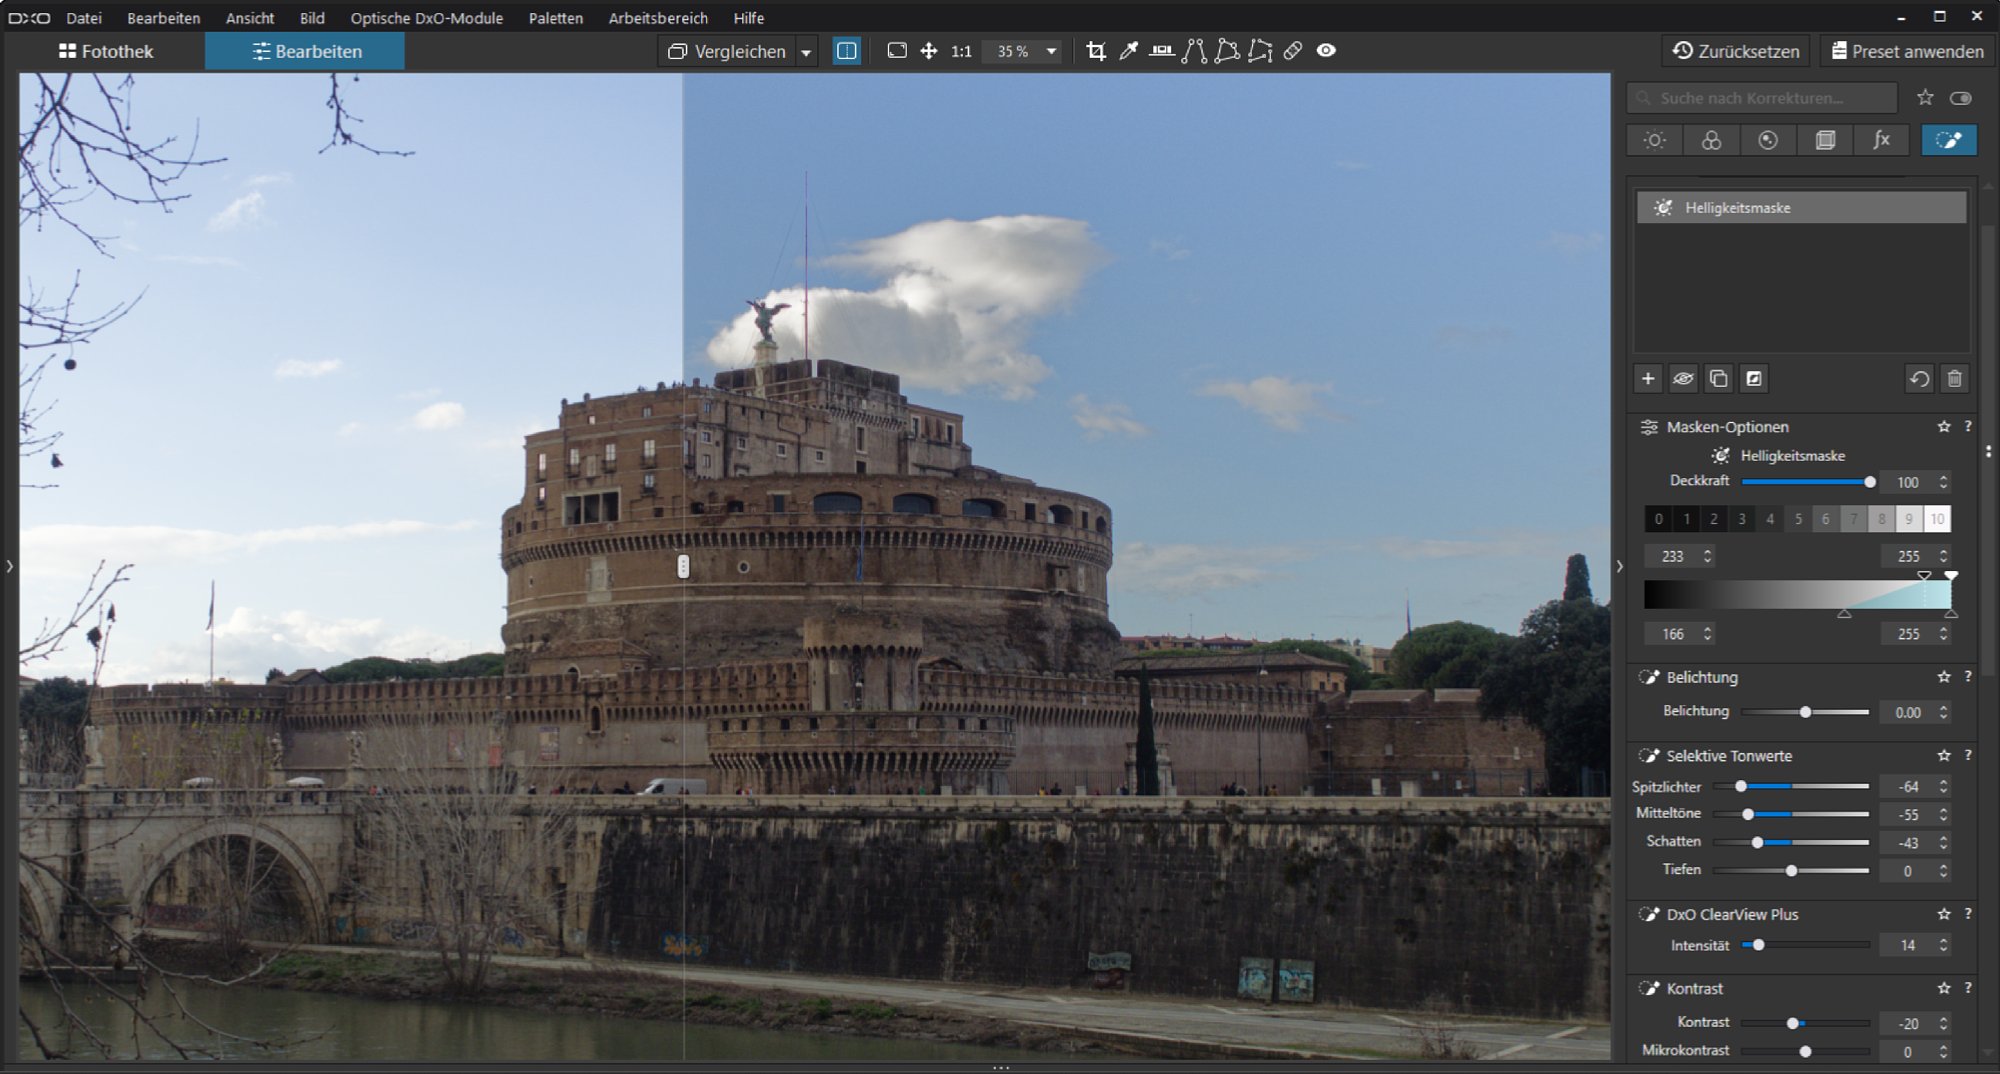Open the Color palette tab with three circles

pos(1711,140)
